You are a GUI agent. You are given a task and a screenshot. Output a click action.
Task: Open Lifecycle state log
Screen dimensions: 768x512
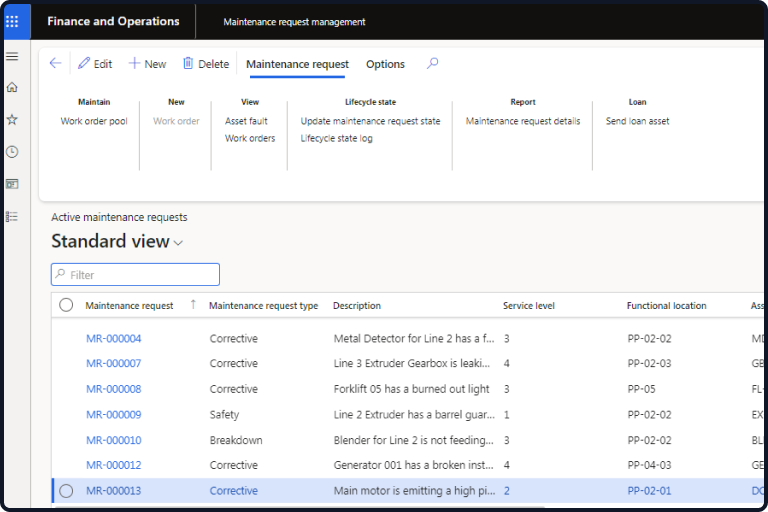pos(336,138)
